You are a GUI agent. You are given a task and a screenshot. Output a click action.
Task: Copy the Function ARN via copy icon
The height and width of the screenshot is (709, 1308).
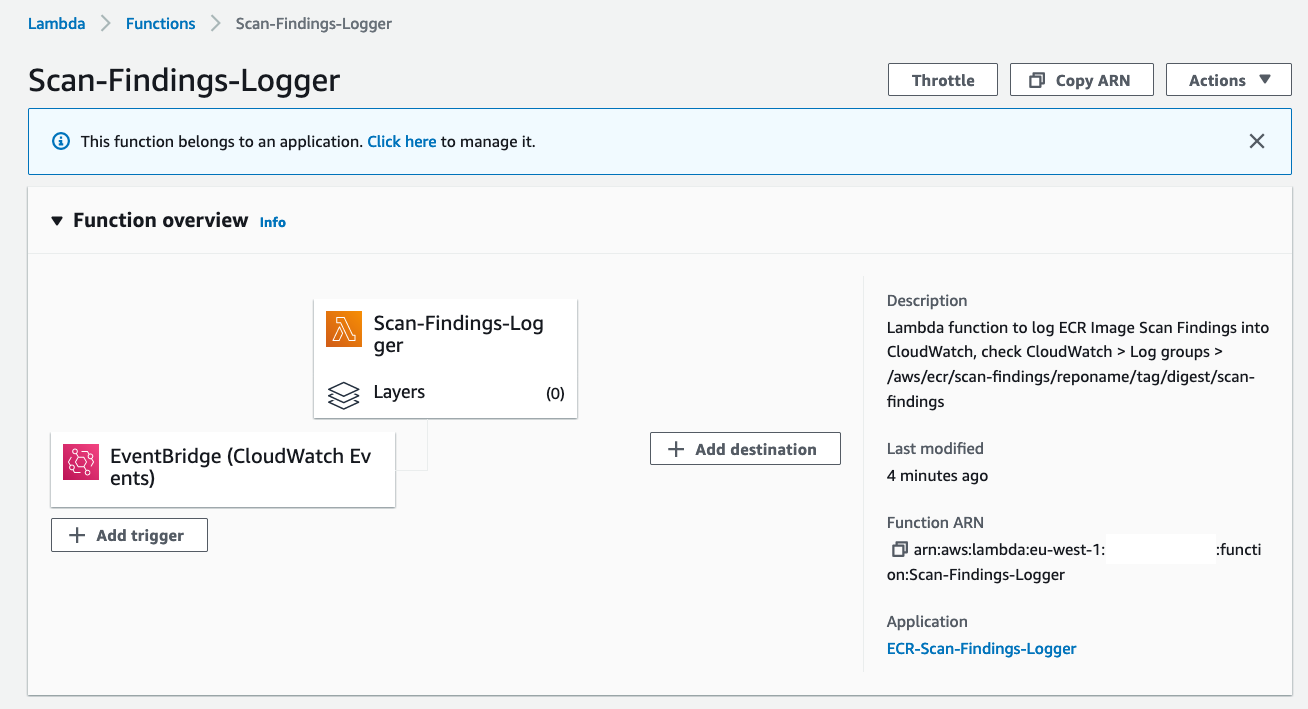coord(899,549)
